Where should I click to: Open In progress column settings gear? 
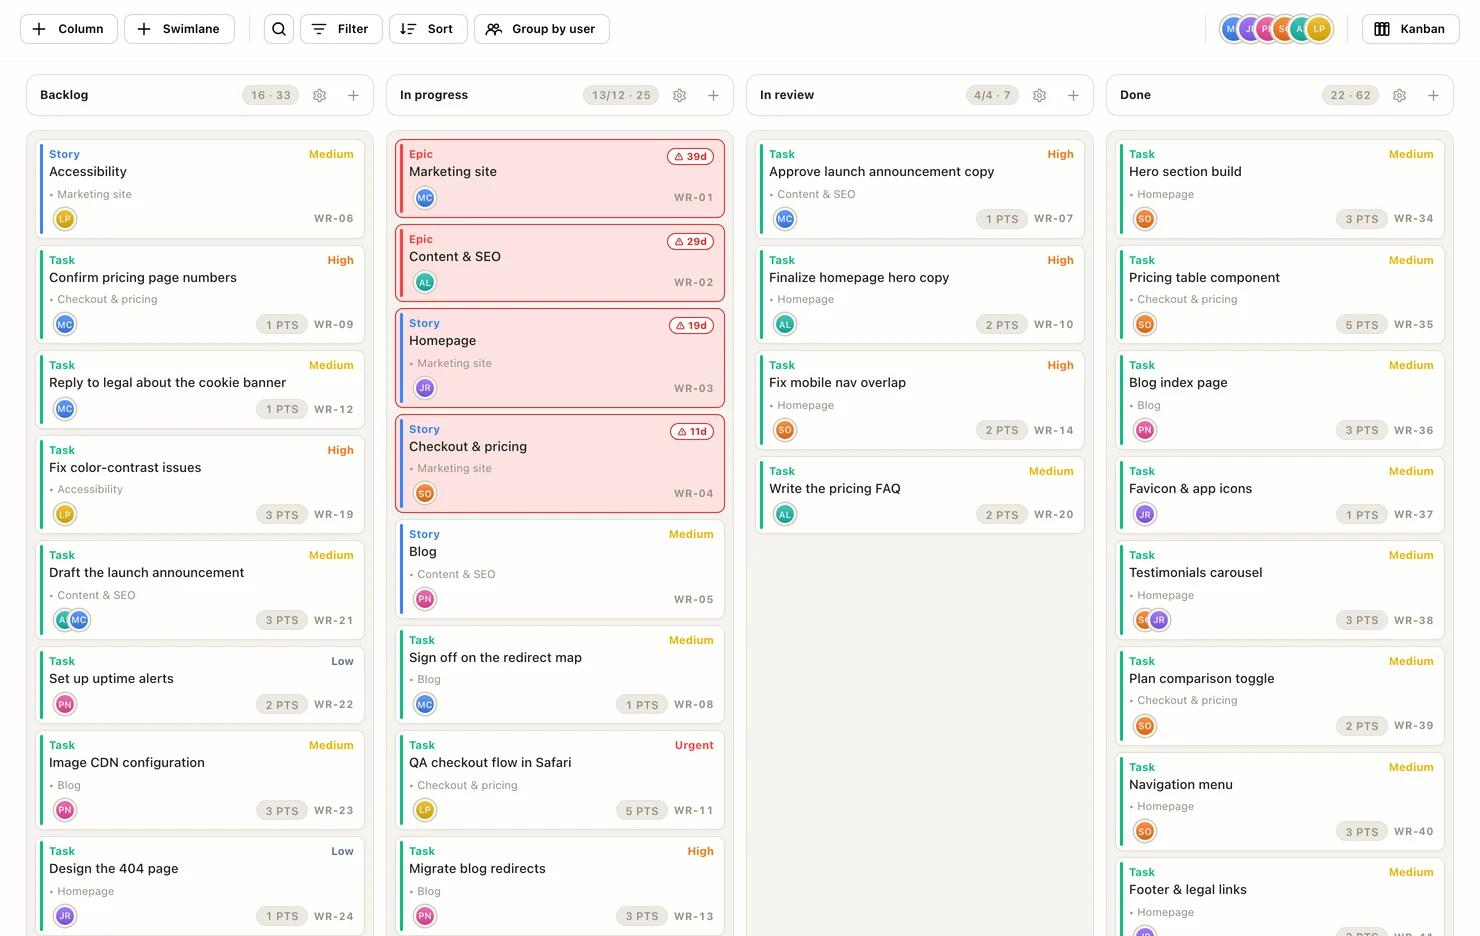coord(680,95)
